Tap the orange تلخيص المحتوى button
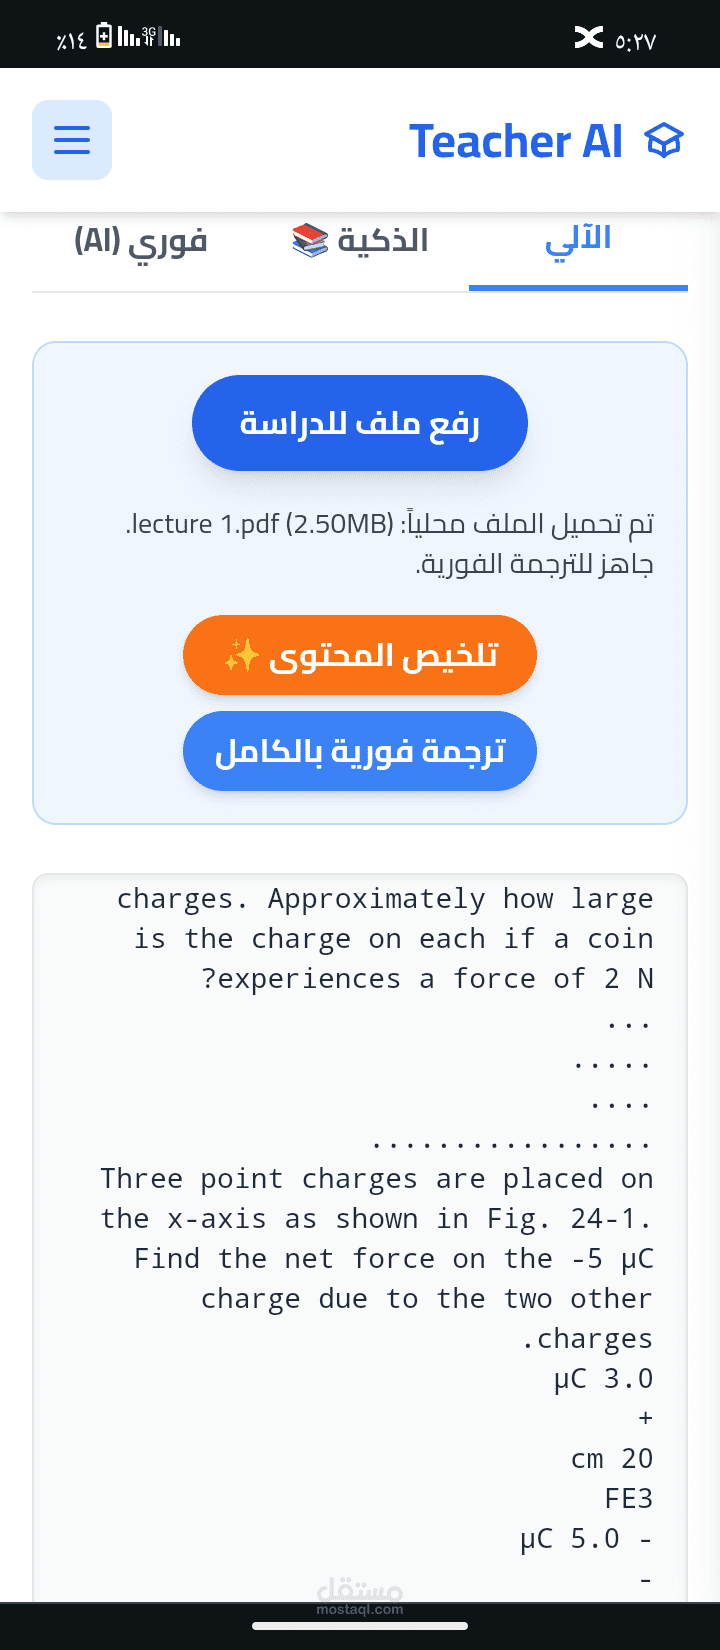 pos(360,655)
